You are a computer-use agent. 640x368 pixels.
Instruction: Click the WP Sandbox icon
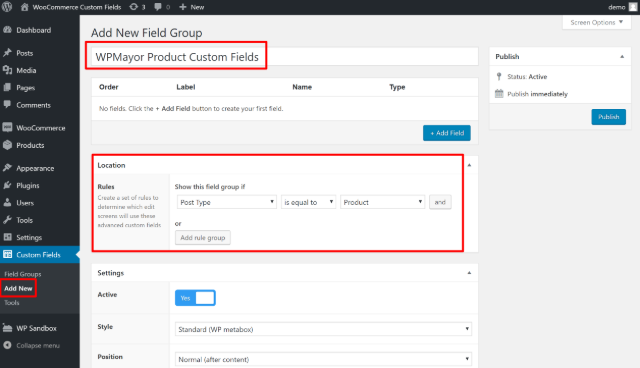pyautogui.click(x=7, y=328)
